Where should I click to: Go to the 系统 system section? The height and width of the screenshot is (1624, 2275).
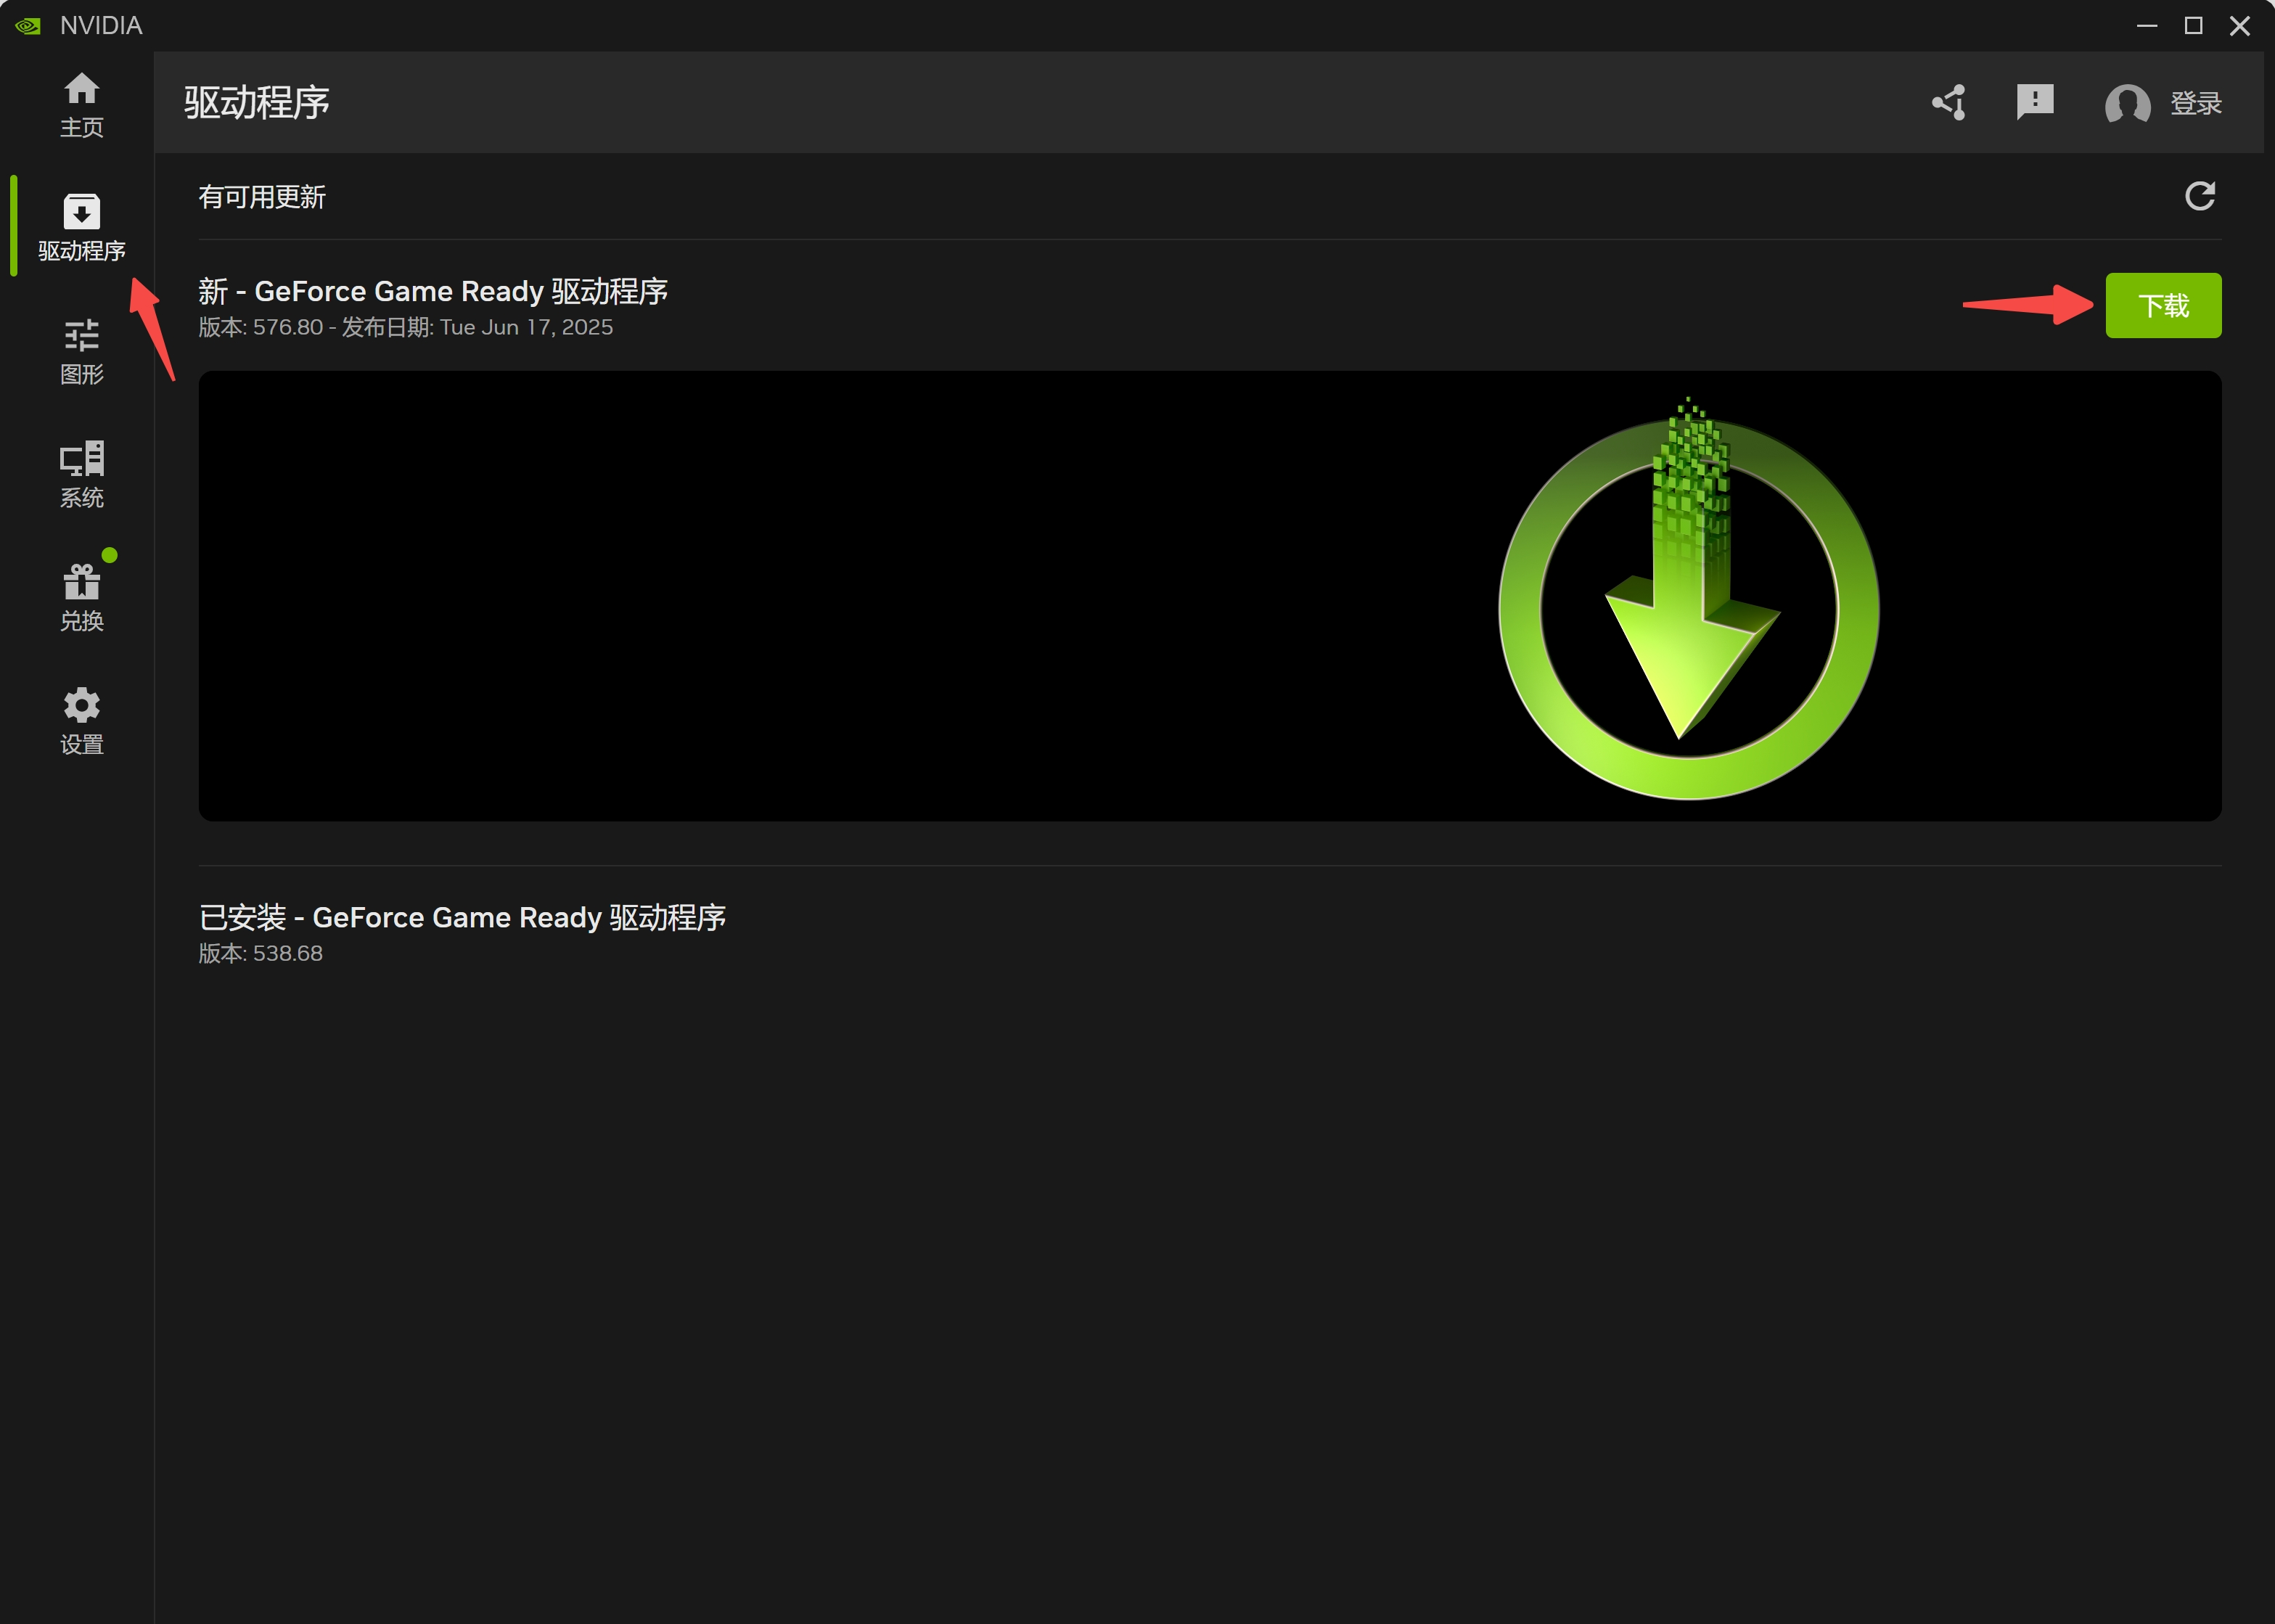pyautogui.click(x=82, y=475)
